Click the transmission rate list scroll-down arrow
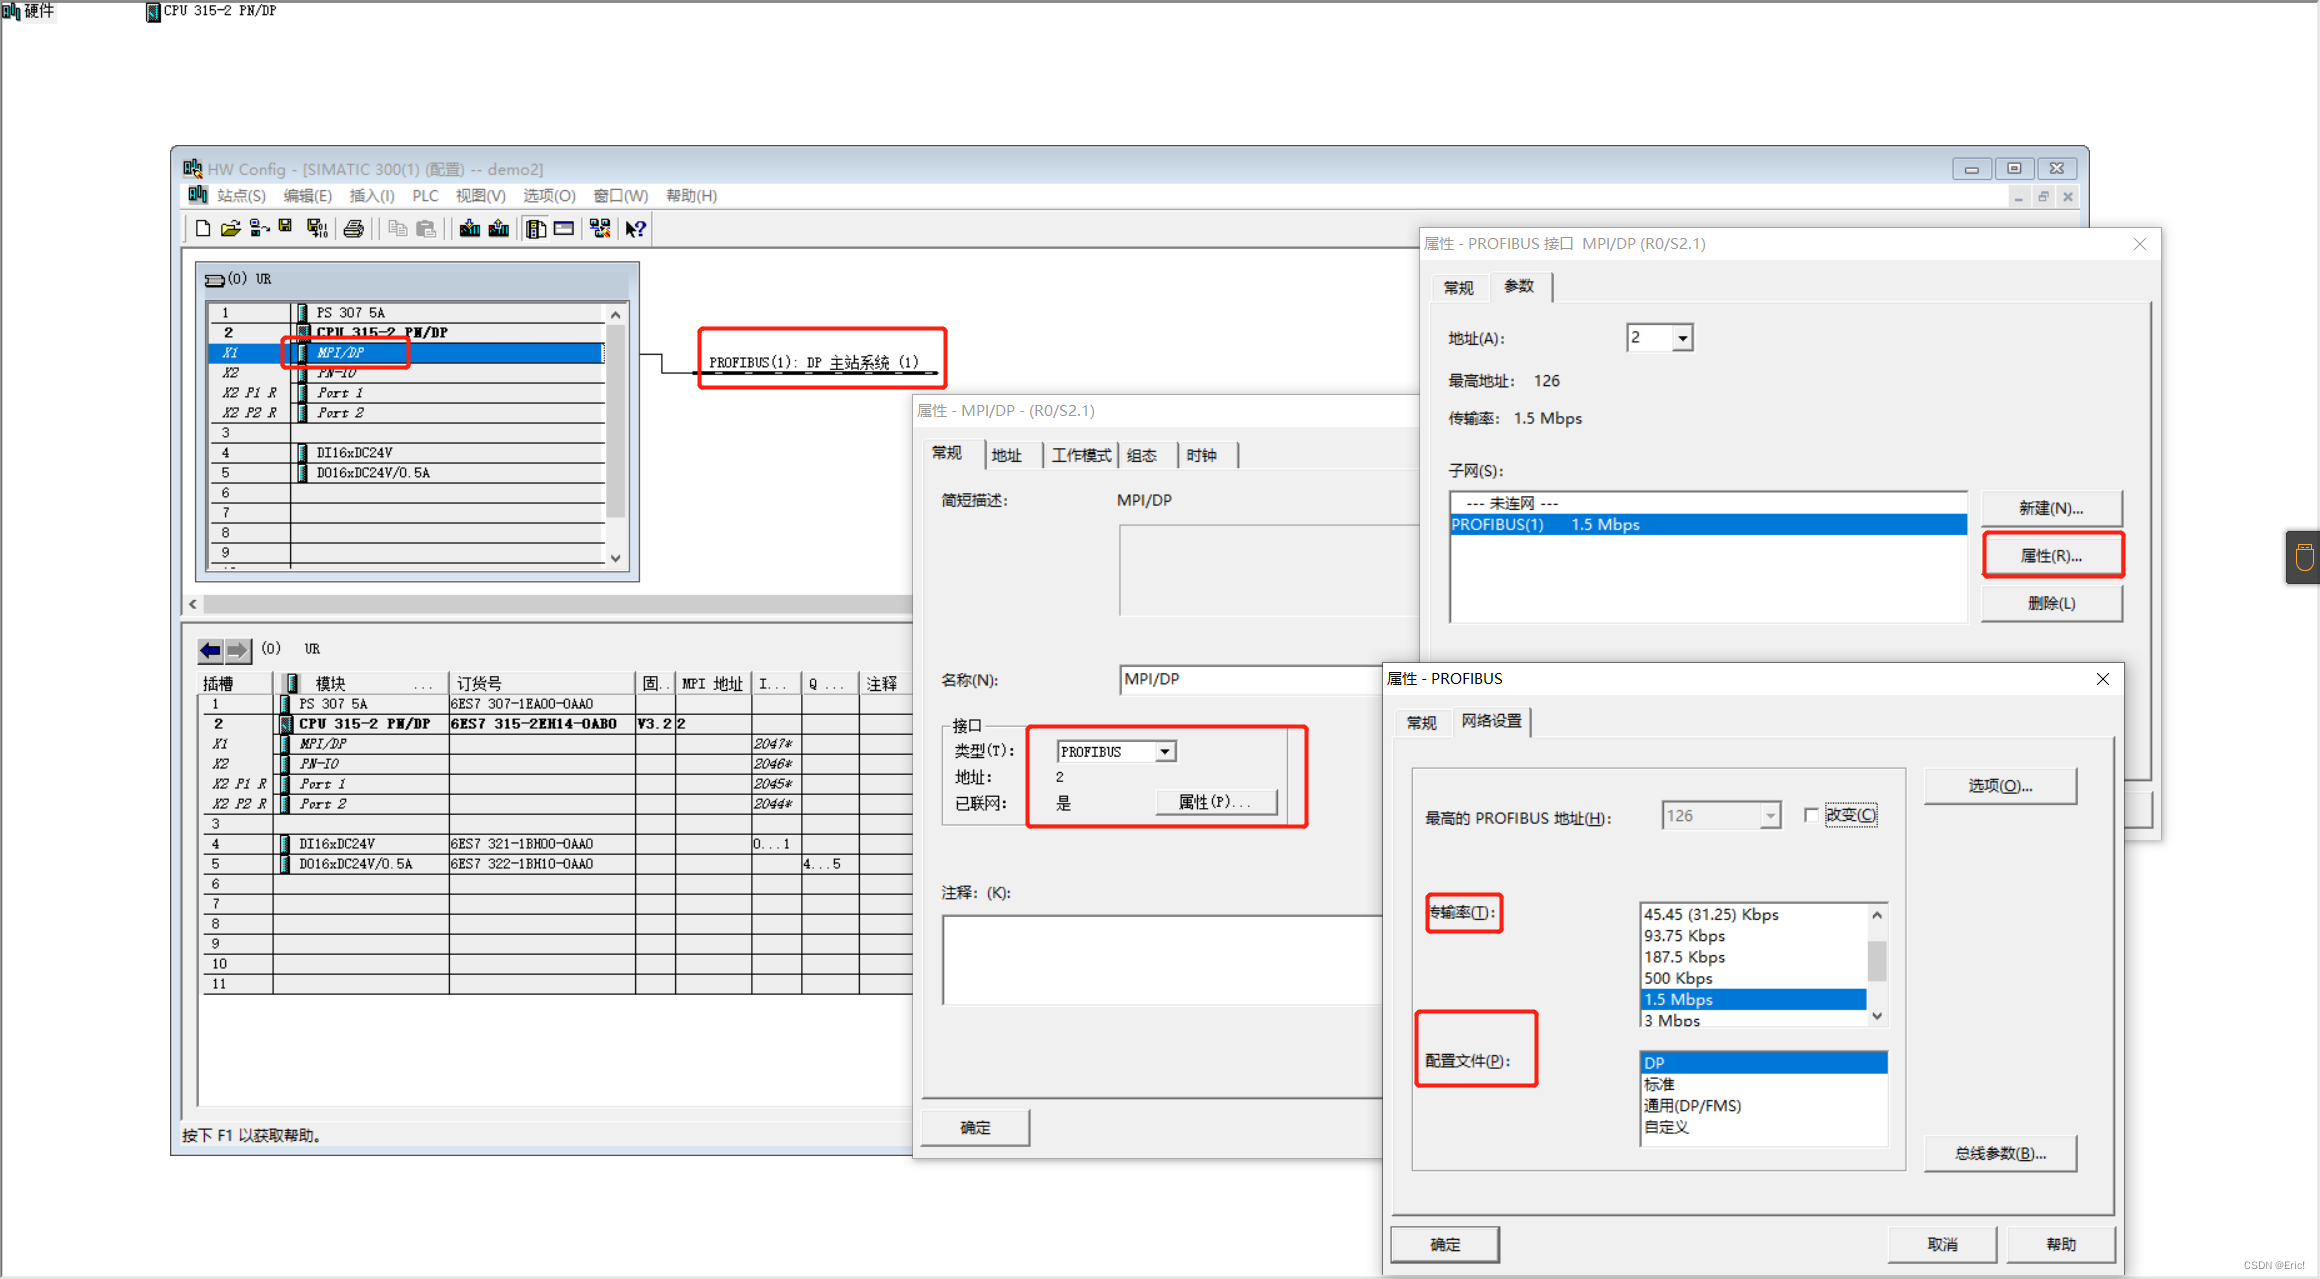This screenshot has width=2320, height=1279. [x=1877, y=1016]
